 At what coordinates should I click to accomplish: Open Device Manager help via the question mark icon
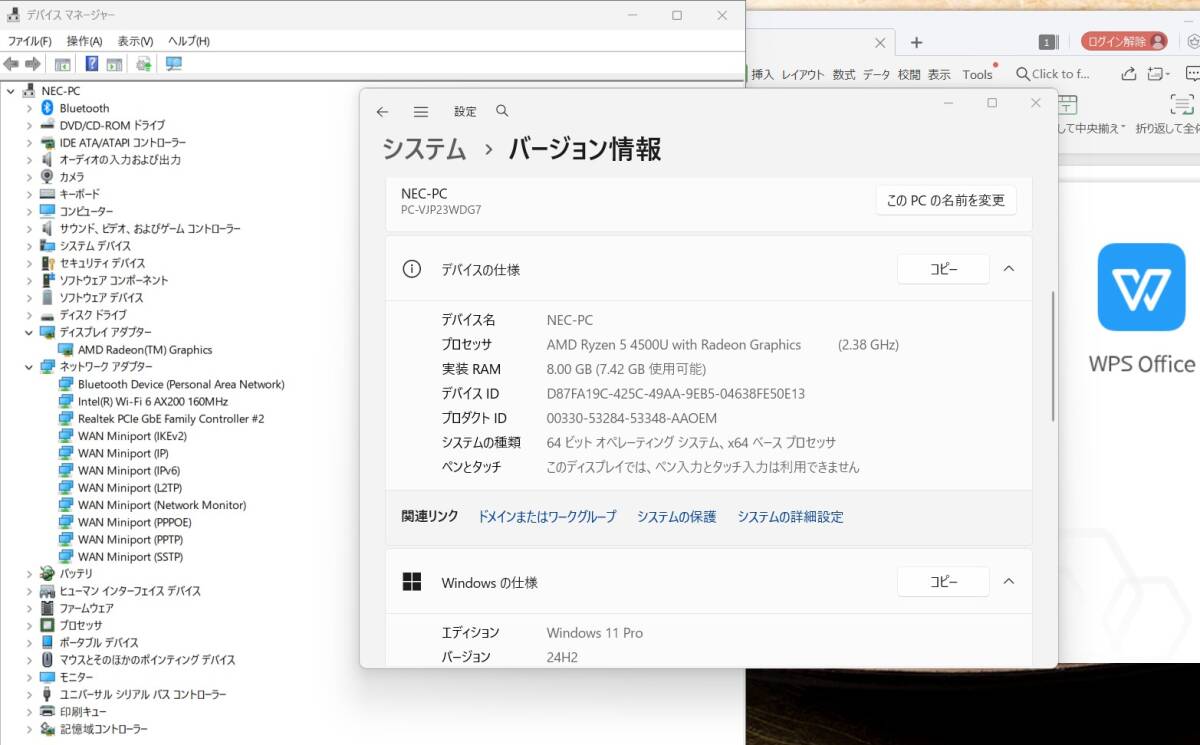coord(92,63)
